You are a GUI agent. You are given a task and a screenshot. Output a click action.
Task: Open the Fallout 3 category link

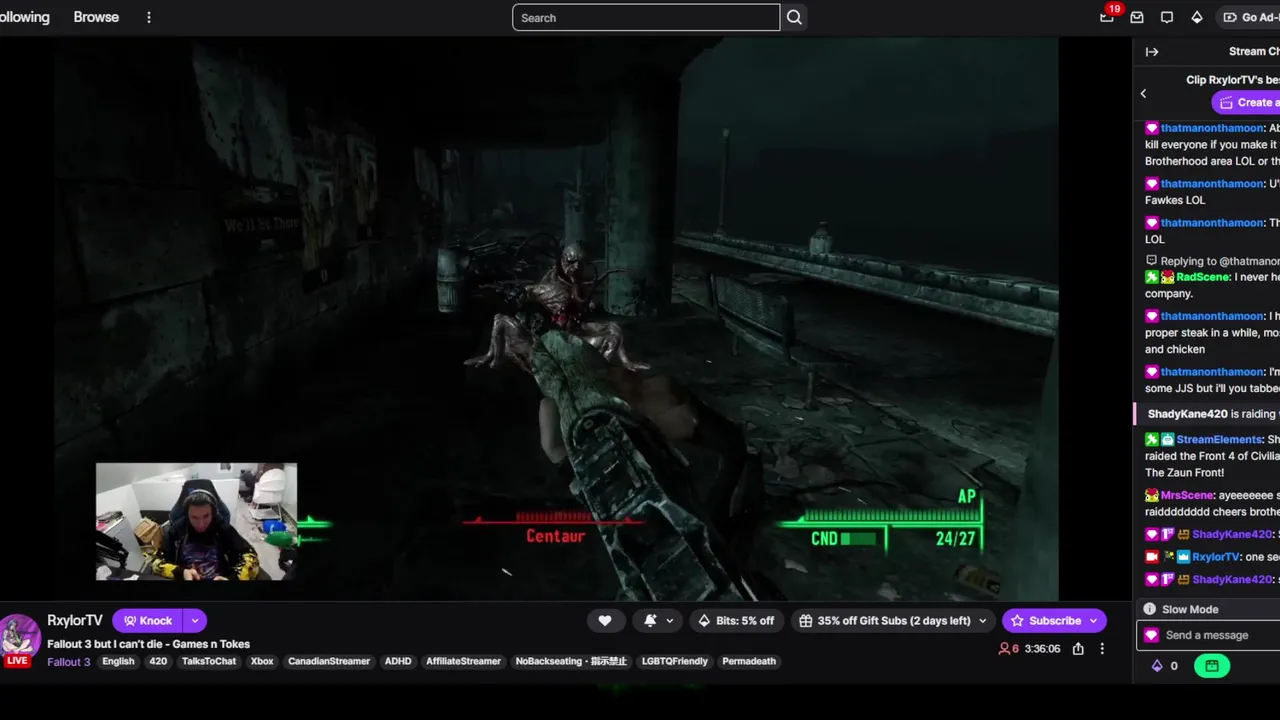69,661
